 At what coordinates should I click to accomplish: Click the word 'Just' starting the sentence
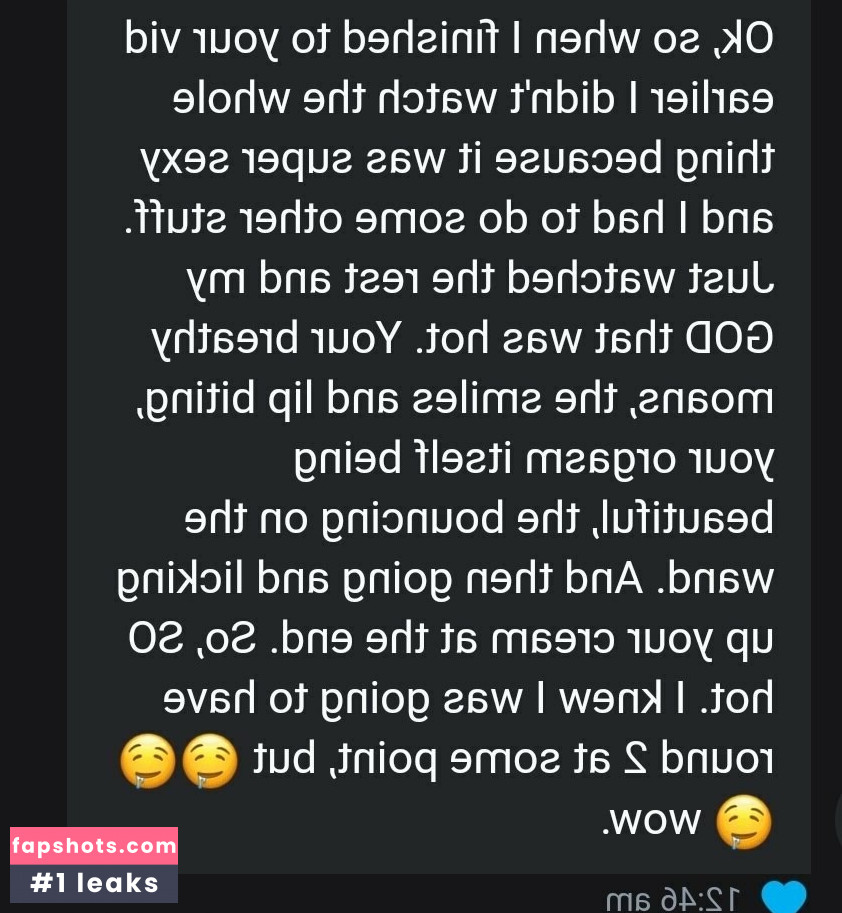[x=732, y=278]
